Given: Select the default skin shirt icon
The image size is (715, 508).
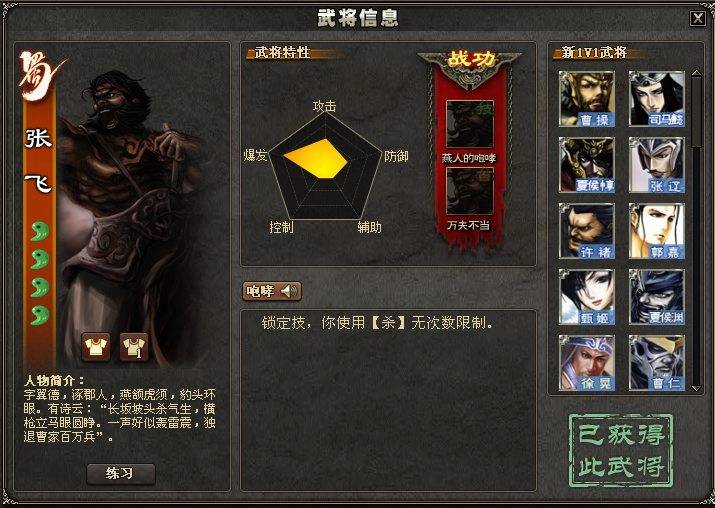Looking at the screenshot, I should (x=96, y=347).
